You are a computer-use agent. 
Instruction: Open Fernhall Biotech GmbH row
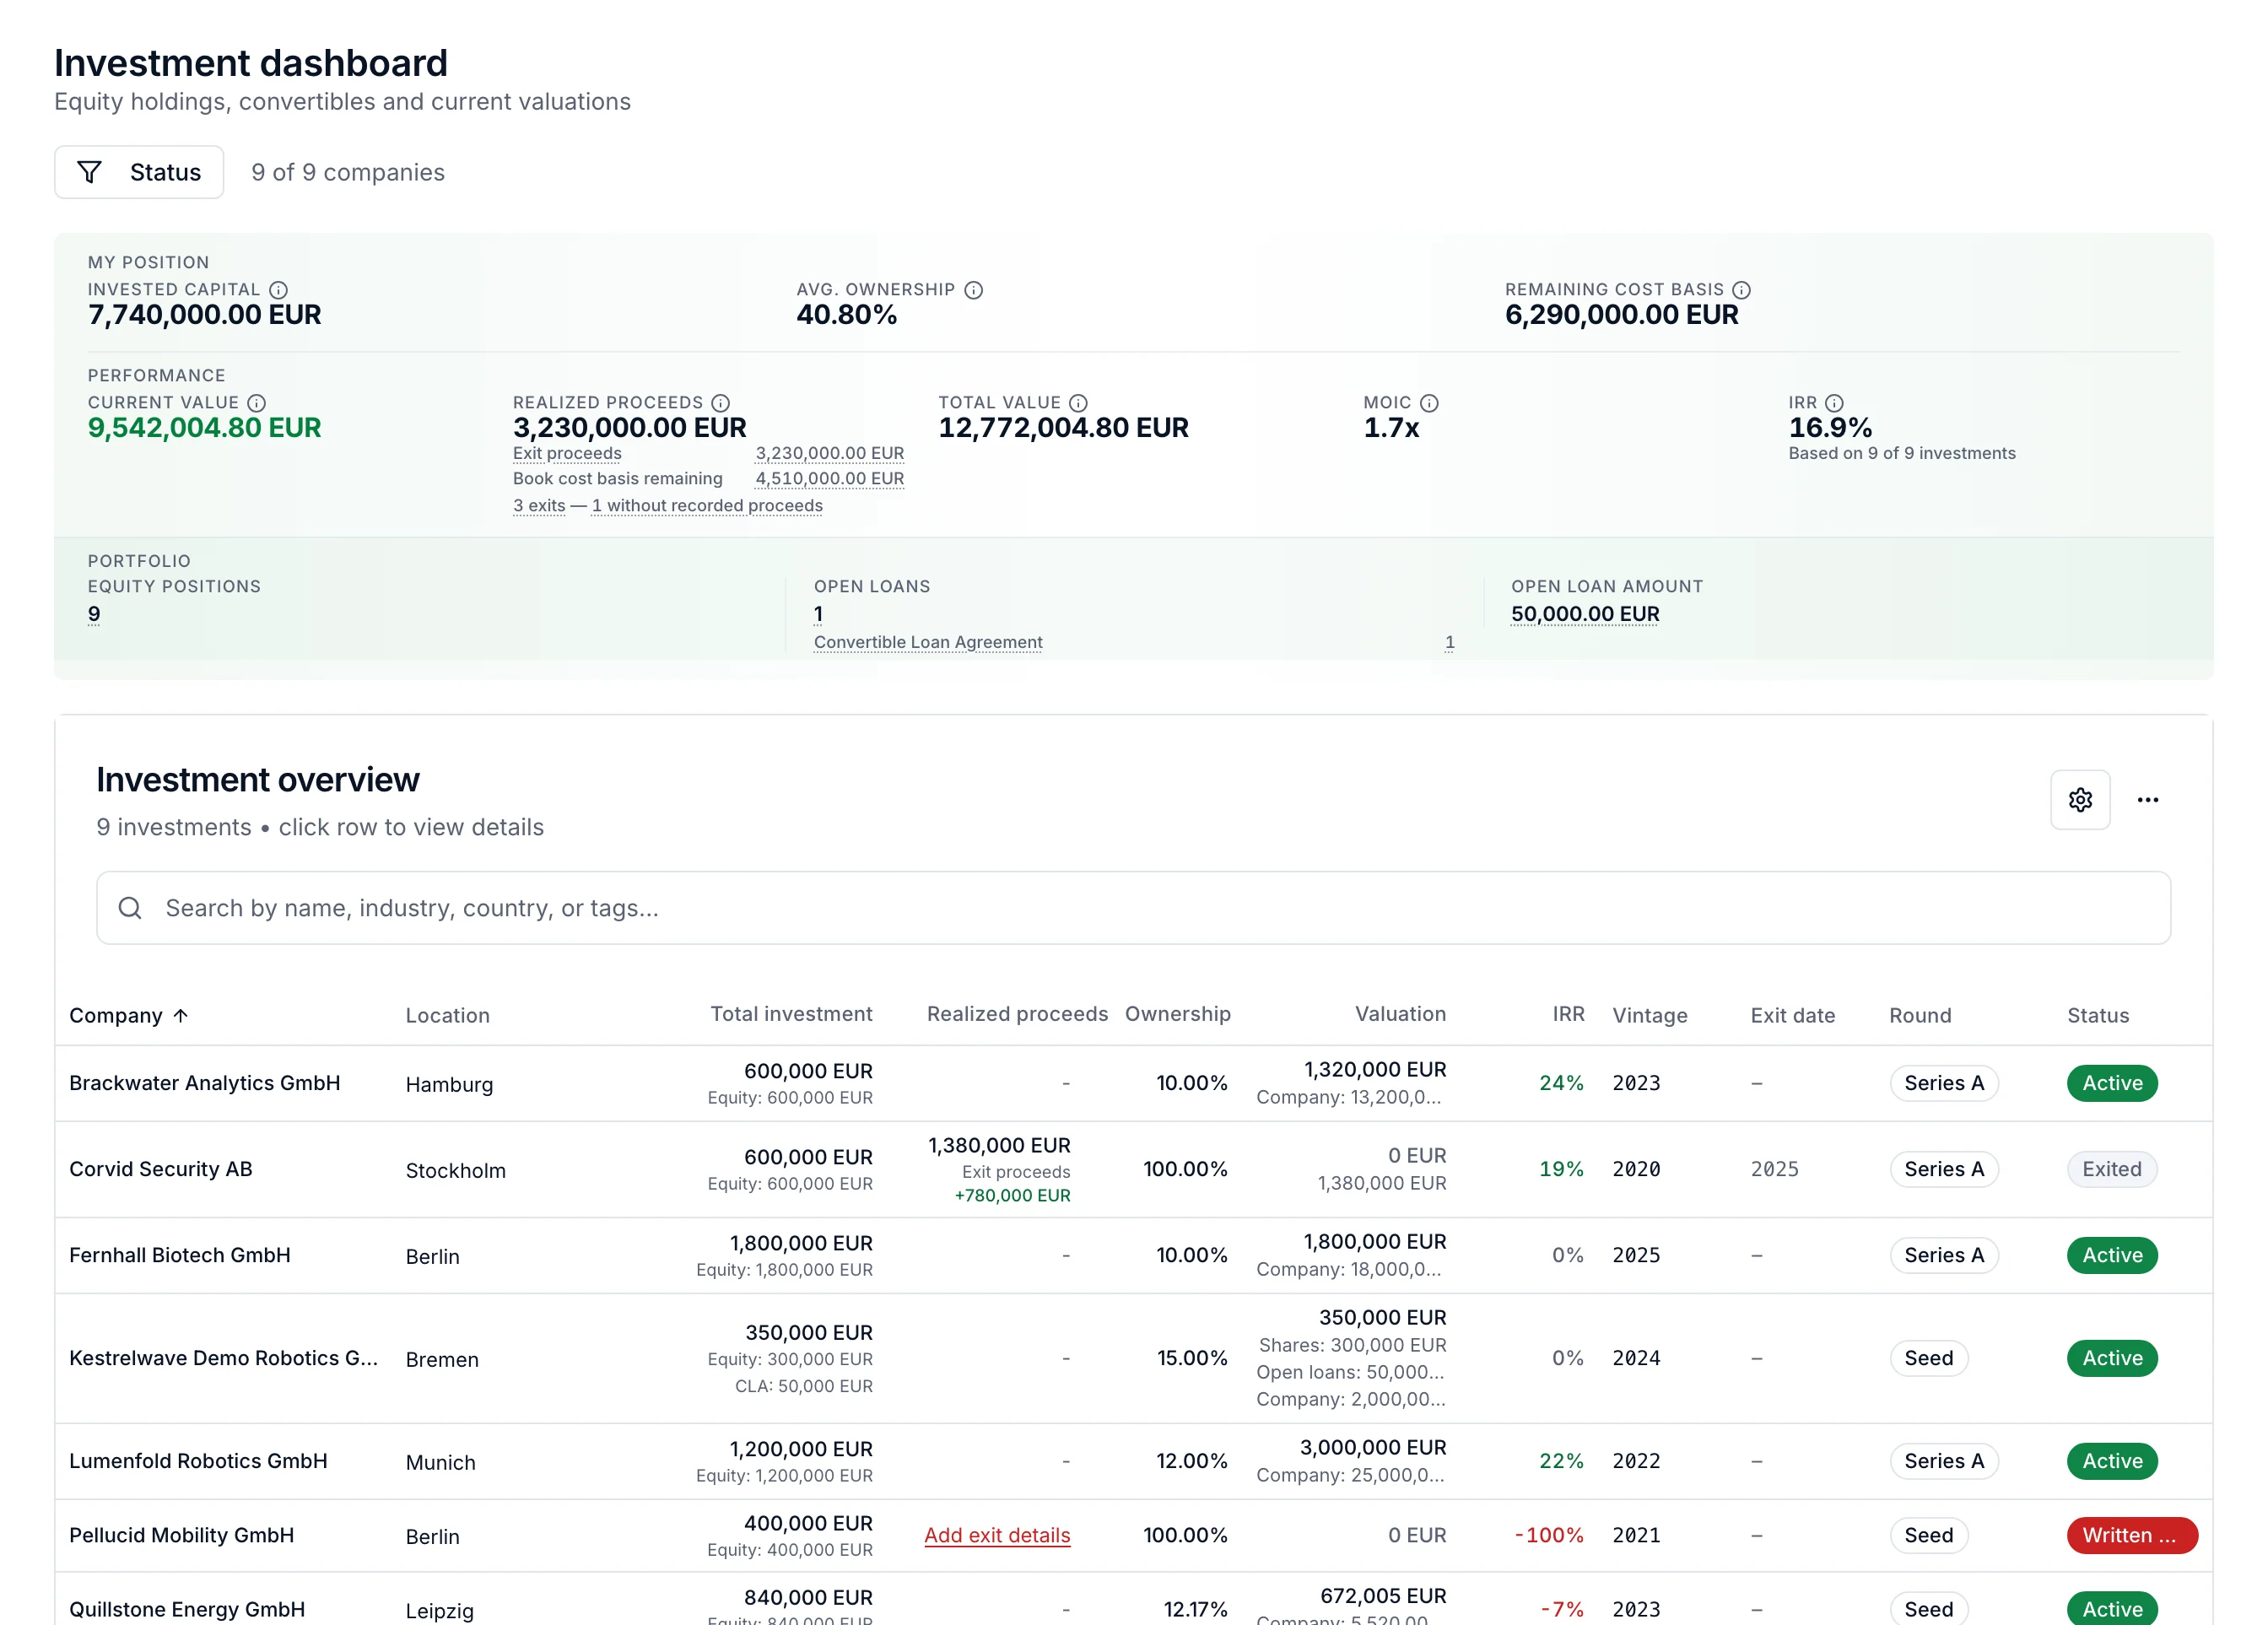(1133, 1255)
